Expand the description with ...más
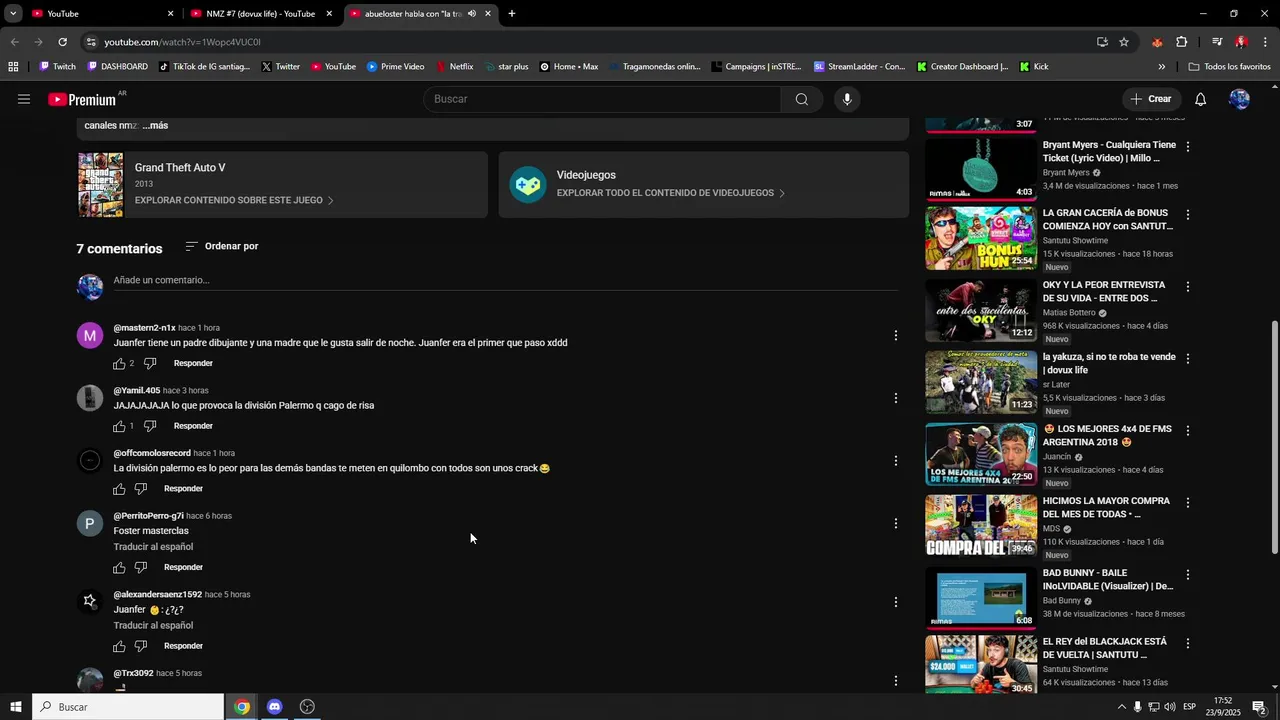This screenshot has width=1280, height=720. click(155, 126)
